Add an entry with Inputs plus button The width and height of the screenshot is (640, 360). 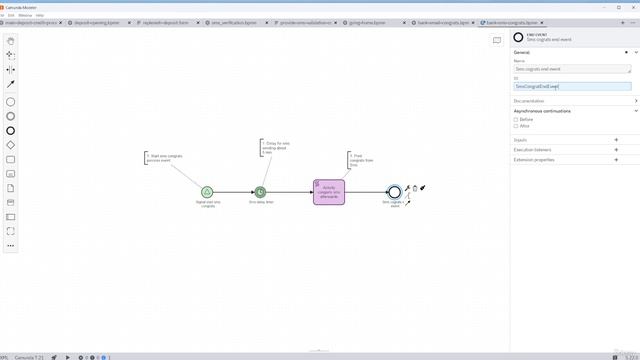tap(616, 140)
